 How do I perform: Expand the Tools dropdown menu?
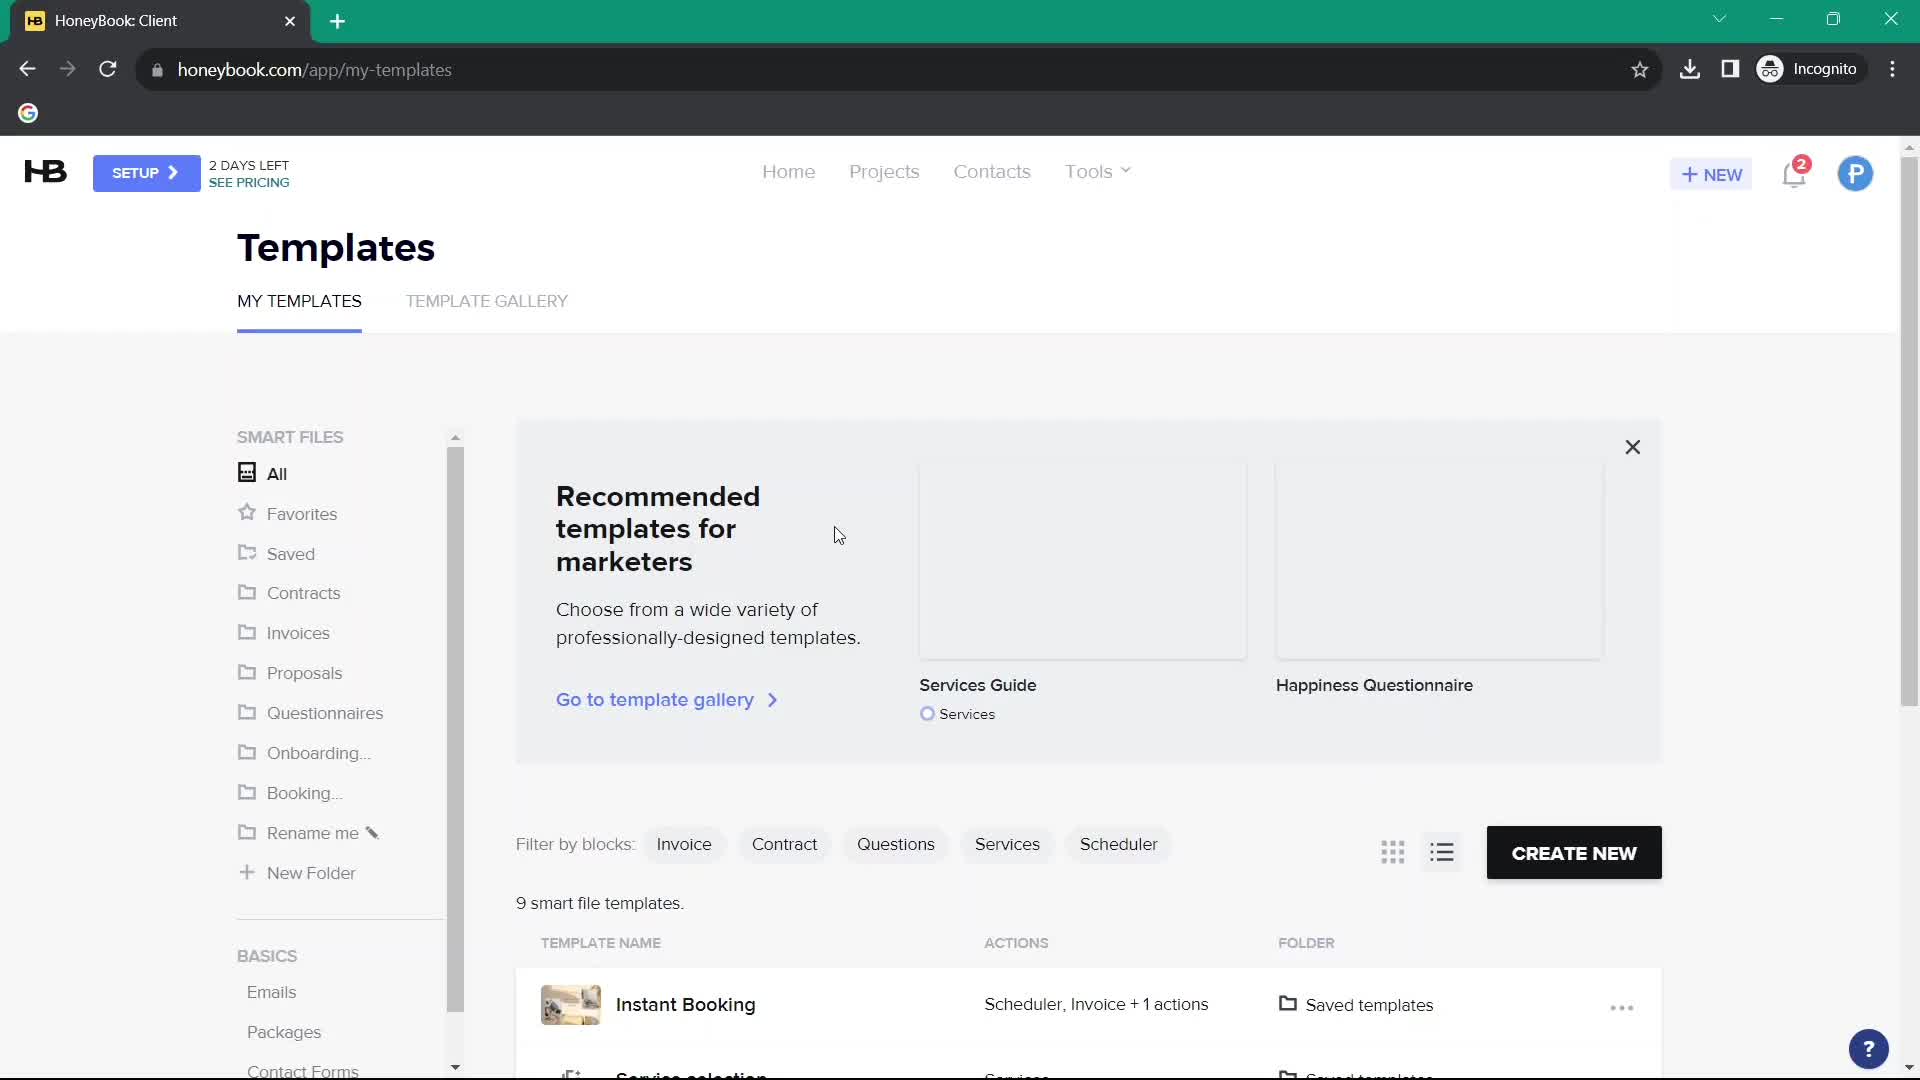pos(1098,172)
